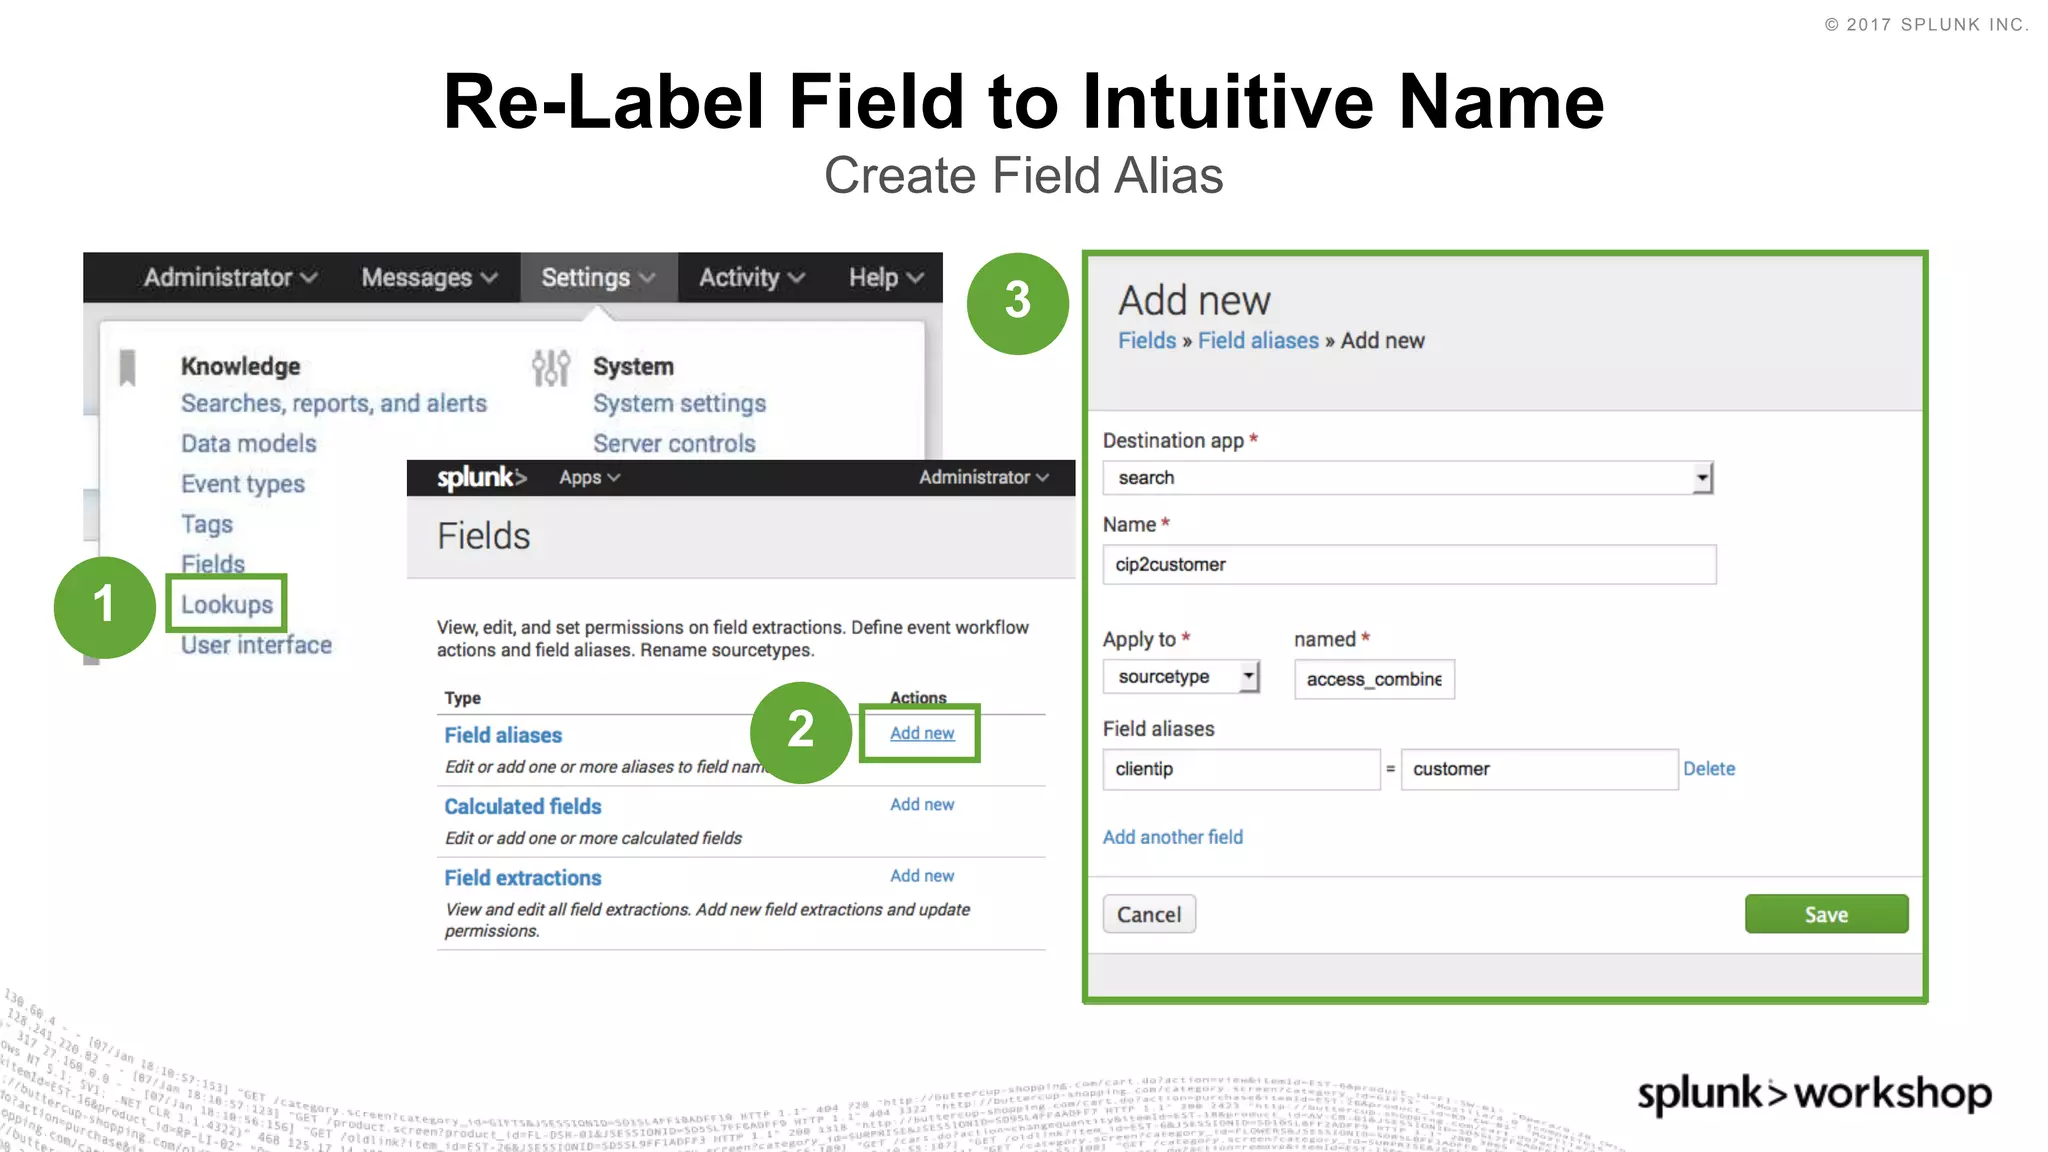Delete the clientip field alias

[x=1709, y=769]
